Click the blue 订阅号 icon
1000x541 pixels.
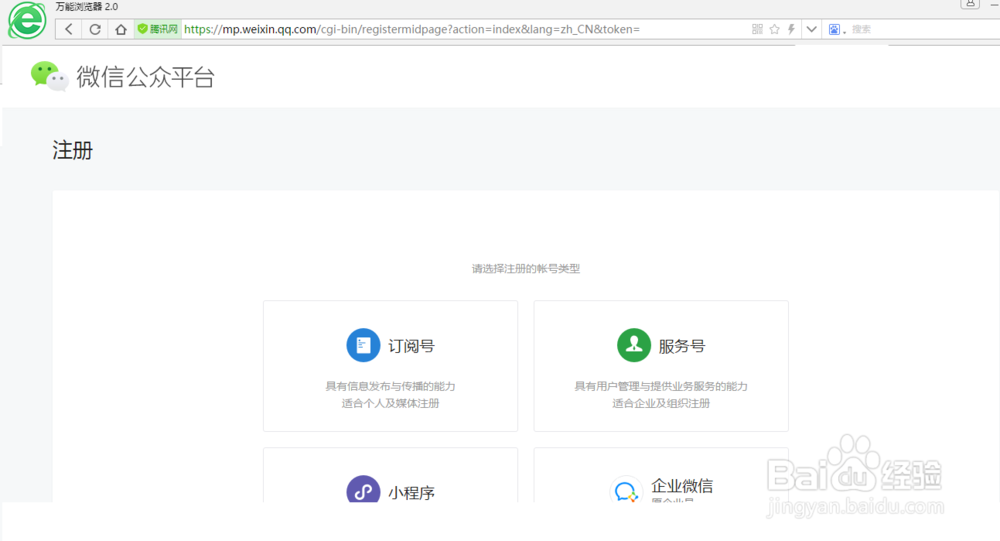click(x=363, y=345)
